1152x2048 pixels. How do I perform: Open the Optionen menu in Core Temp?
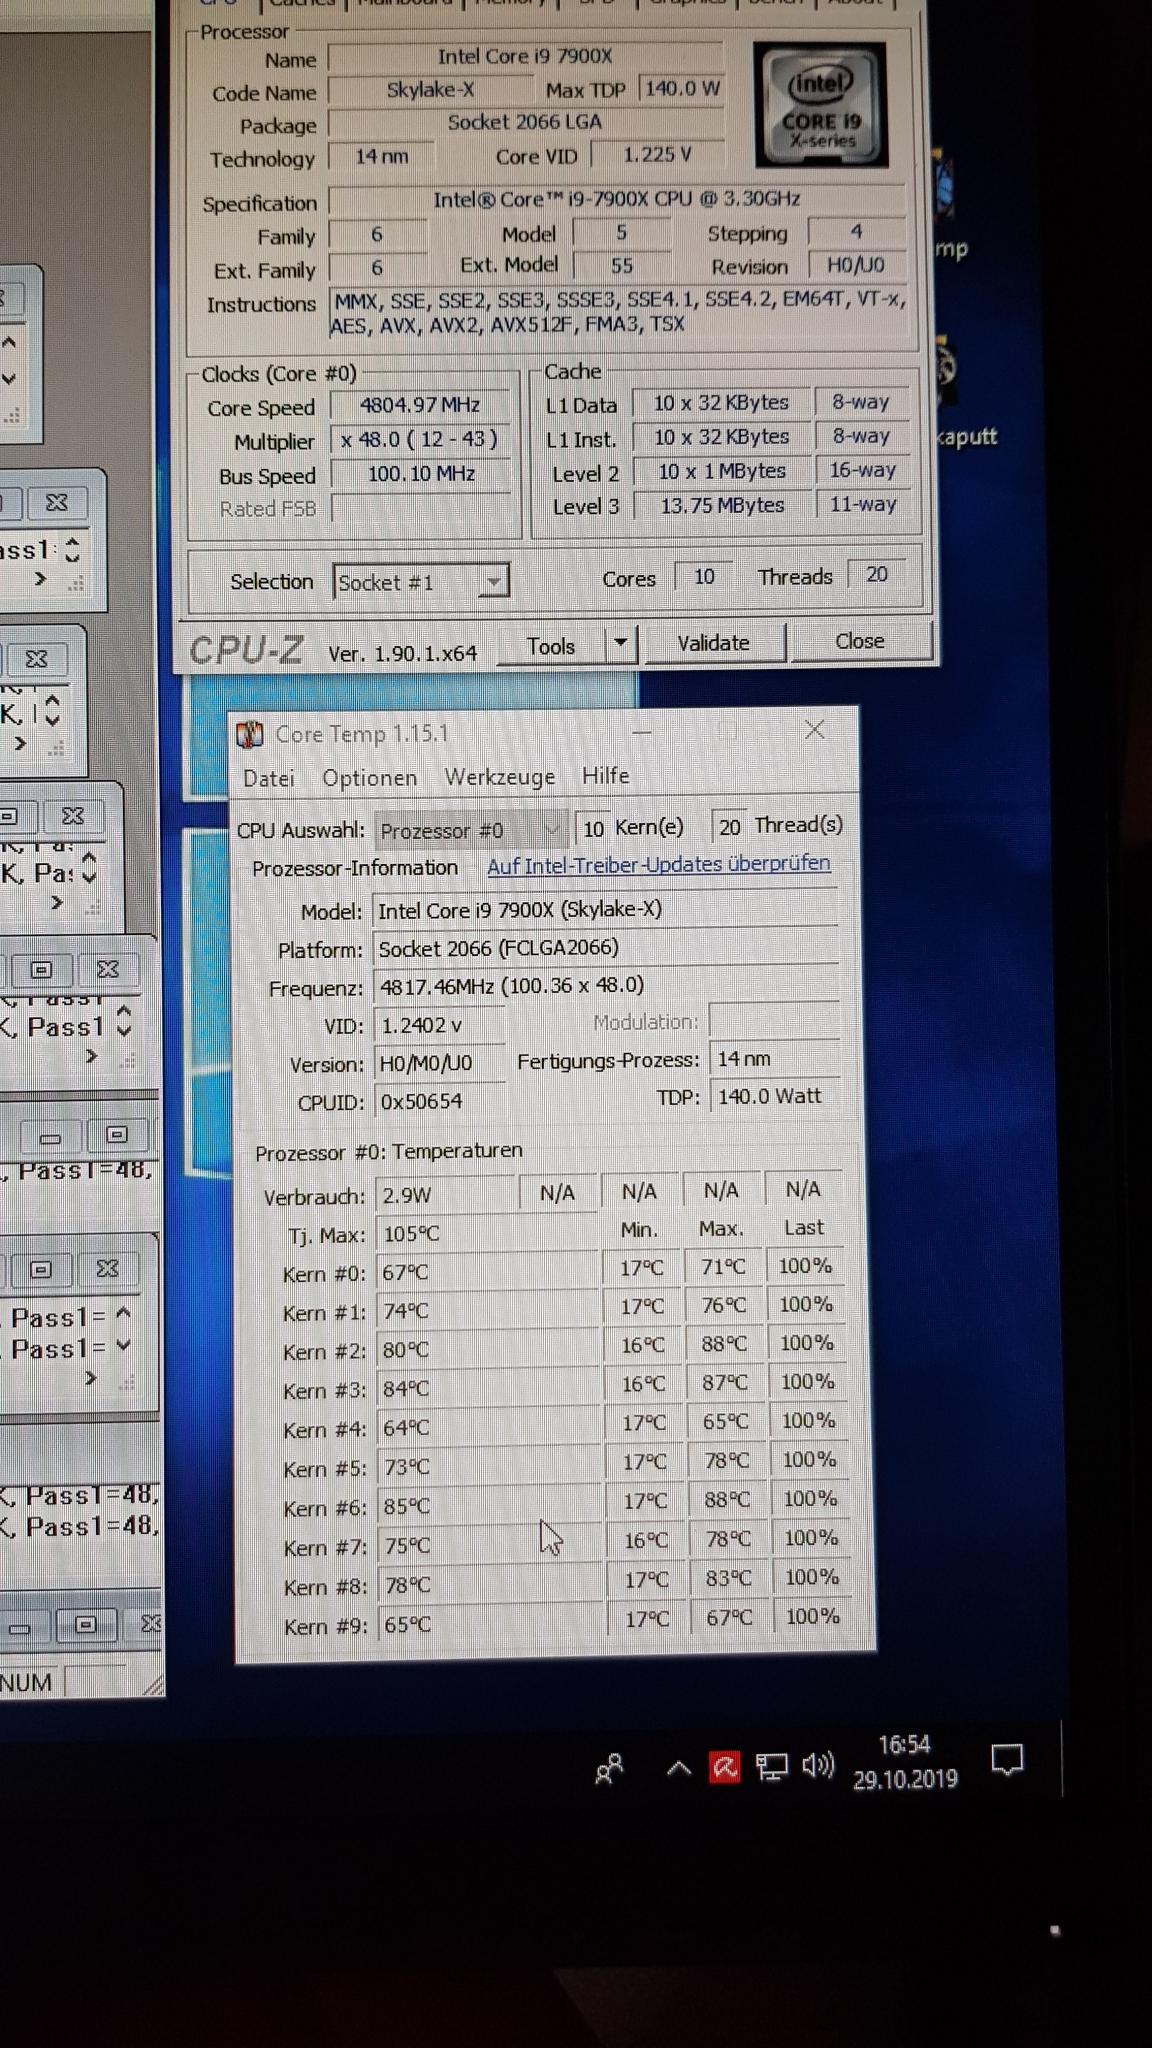(x=369, y=778)
